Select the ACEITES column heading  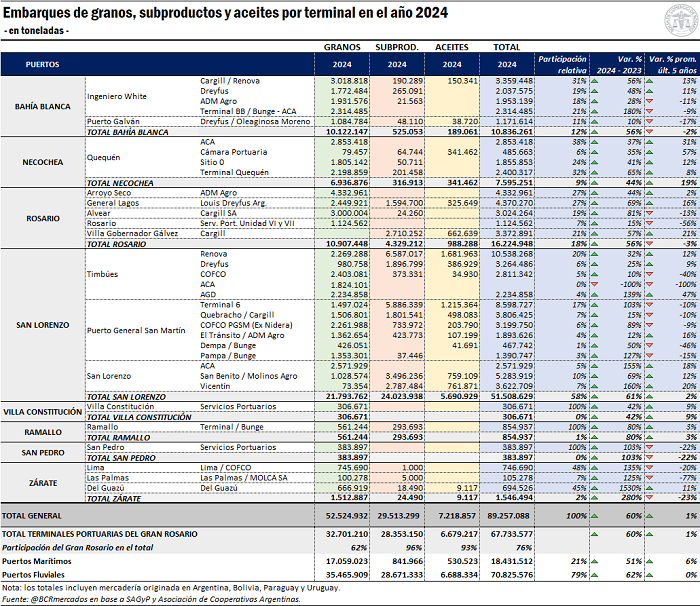click(x=452, y=47)
